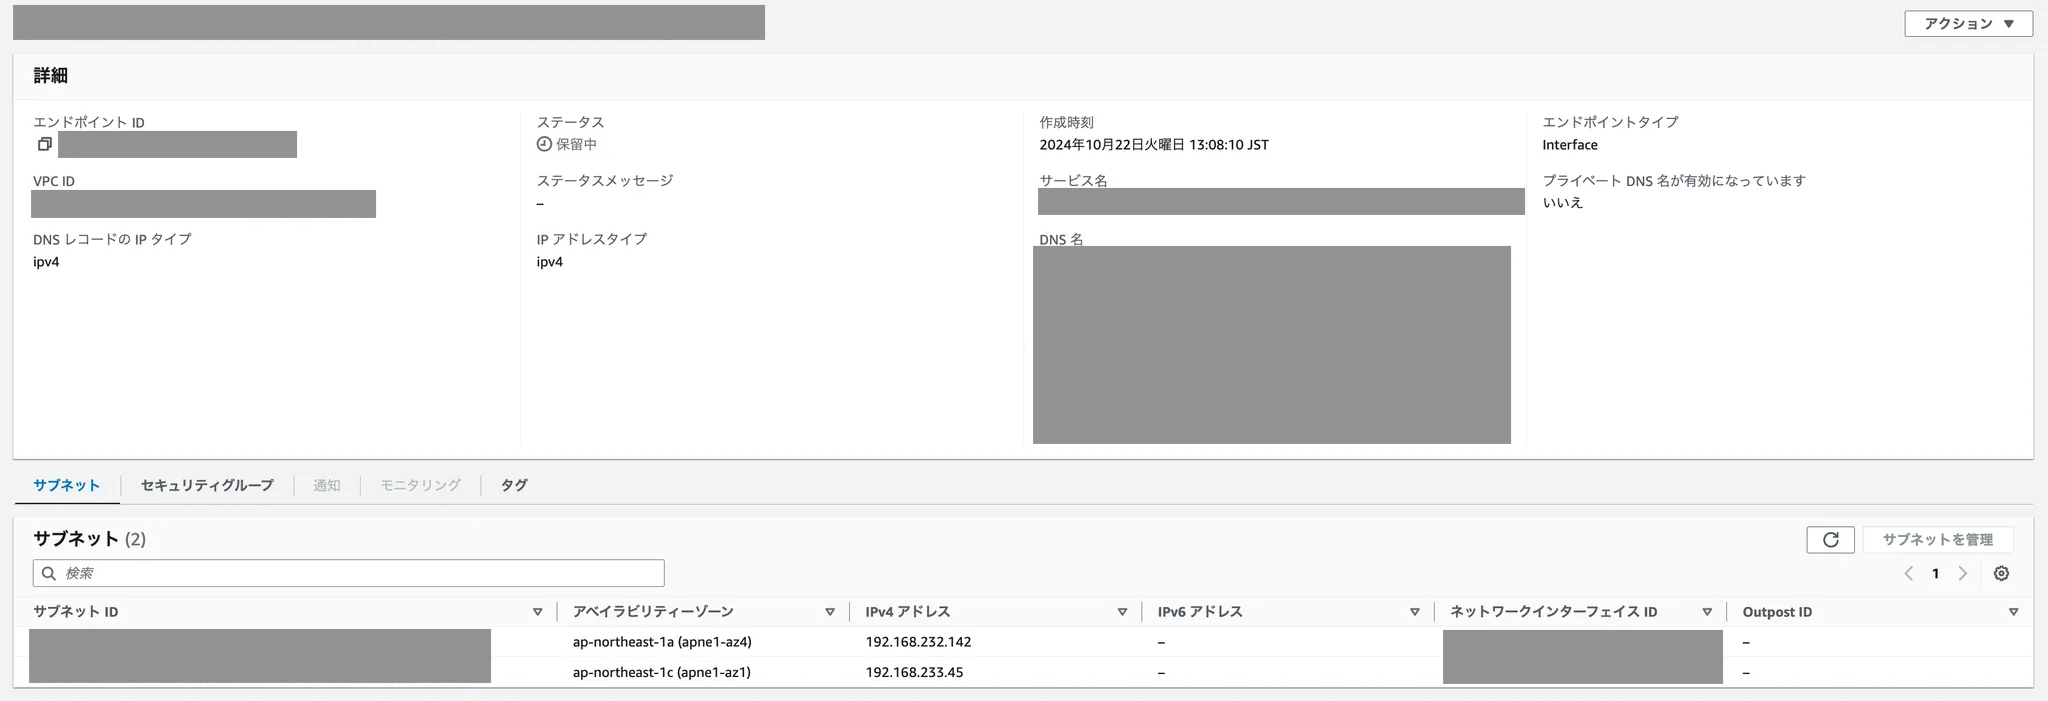Click the ネットワークインターフェイス ID column header
Image resolution: width=2048 pixels, height=701 pixels.
(1553, 612)
